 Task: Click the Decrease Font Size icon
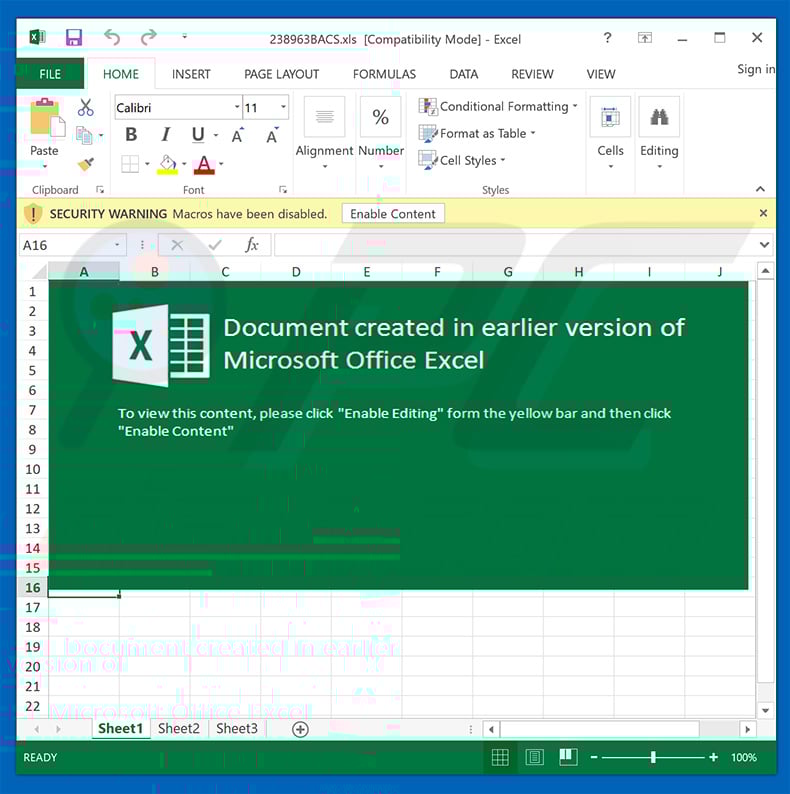click(x=272, y=135)
